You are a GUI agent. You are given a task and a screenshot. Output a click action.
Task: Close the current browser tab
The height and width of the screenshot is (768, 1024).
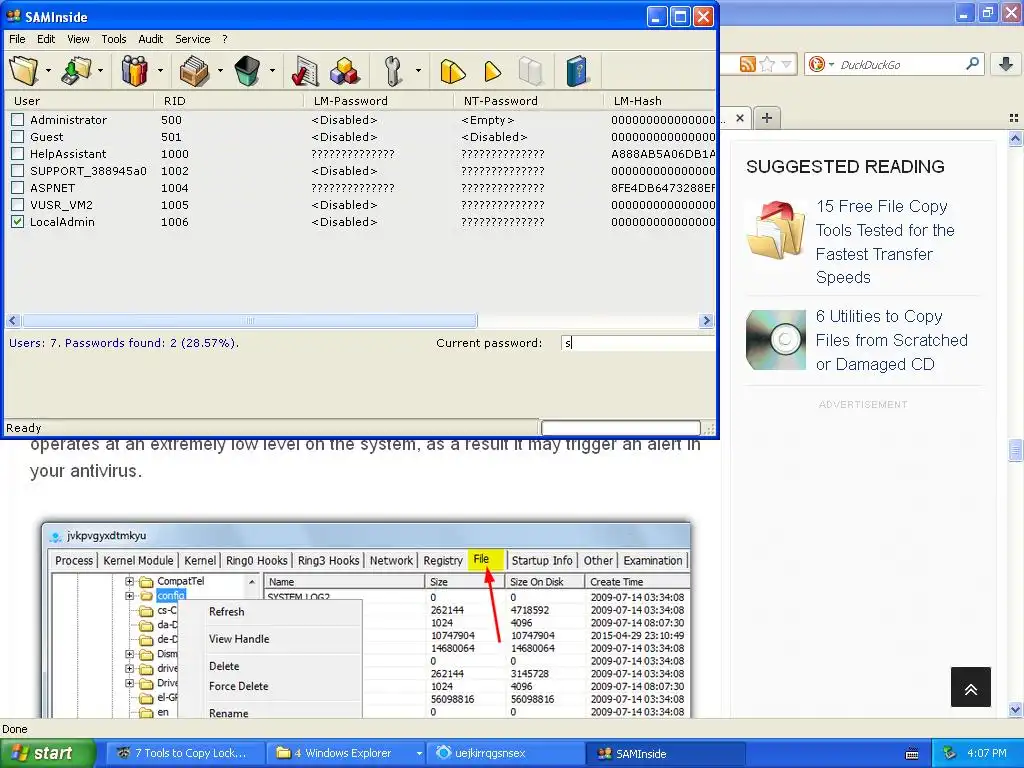tap(740, 118)
